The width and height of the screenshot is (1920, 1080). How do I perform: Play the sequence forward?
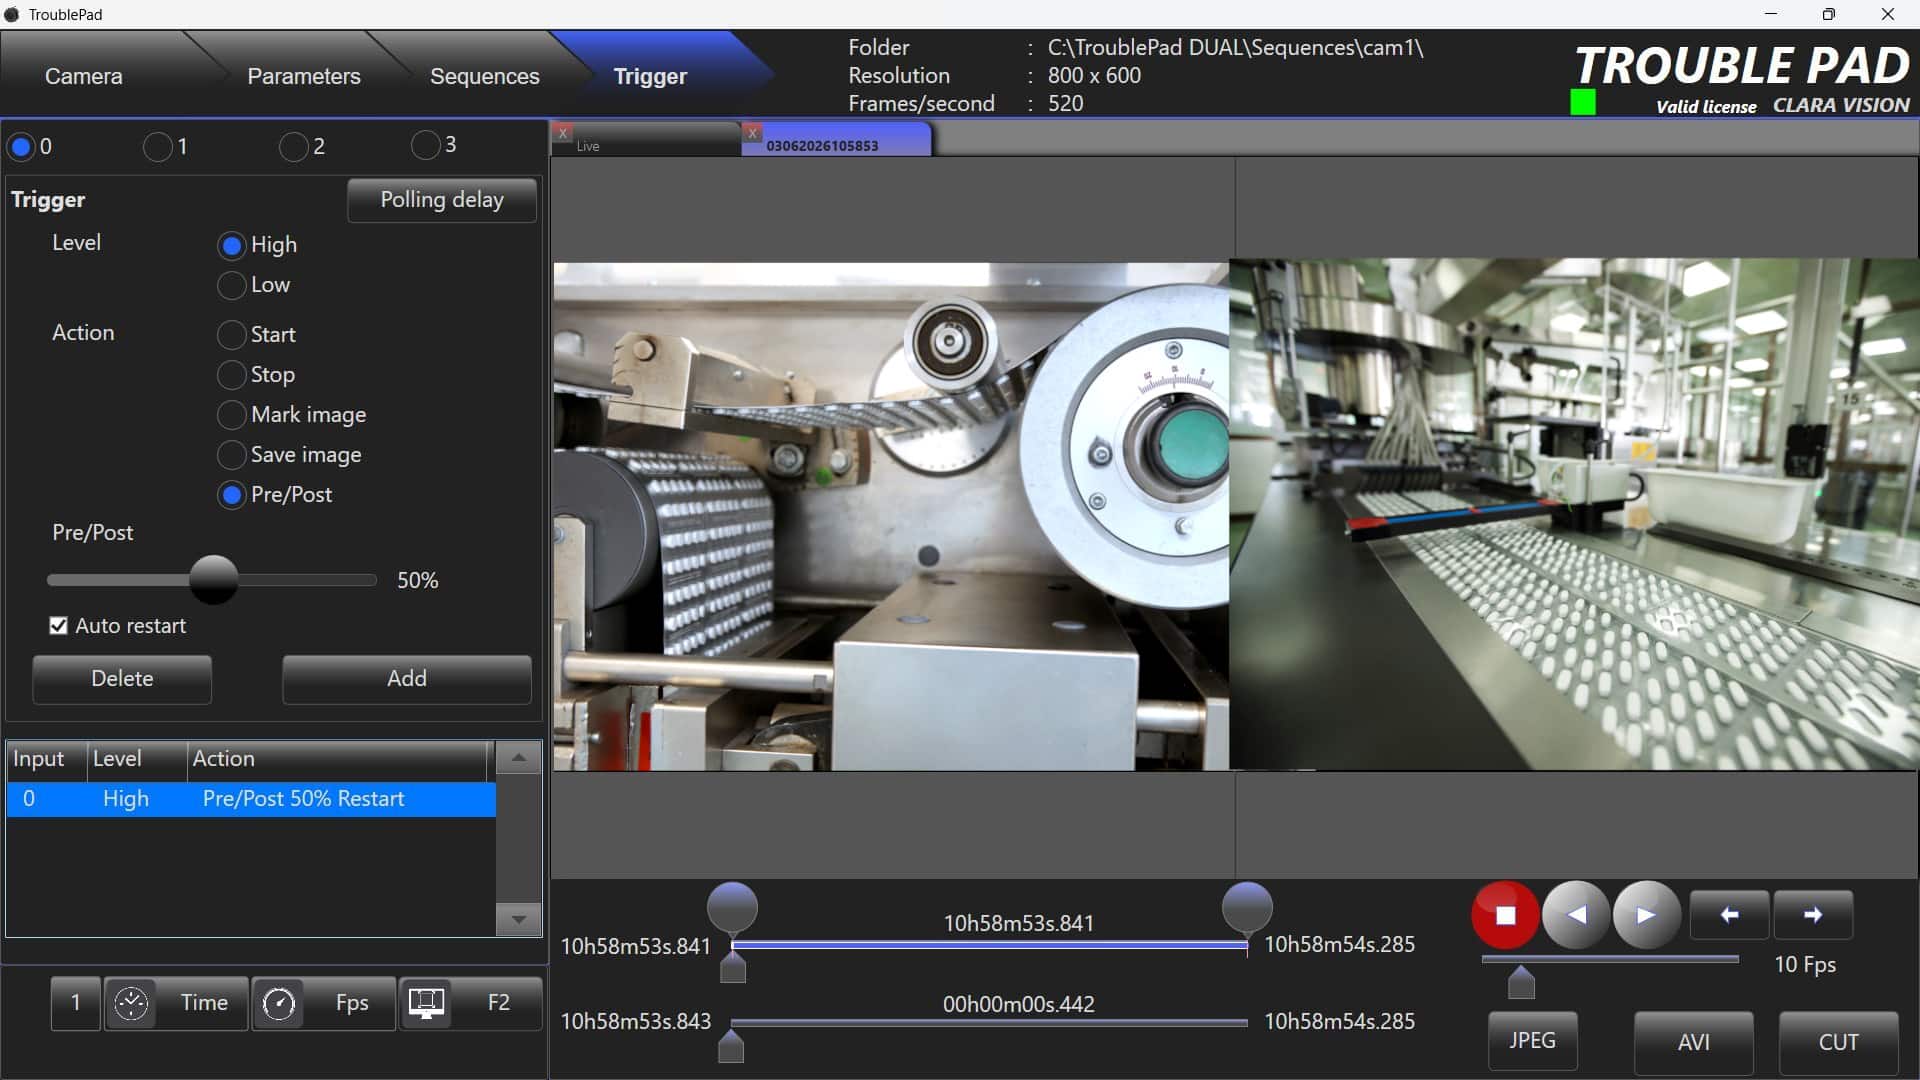(x=1646, y=915)
